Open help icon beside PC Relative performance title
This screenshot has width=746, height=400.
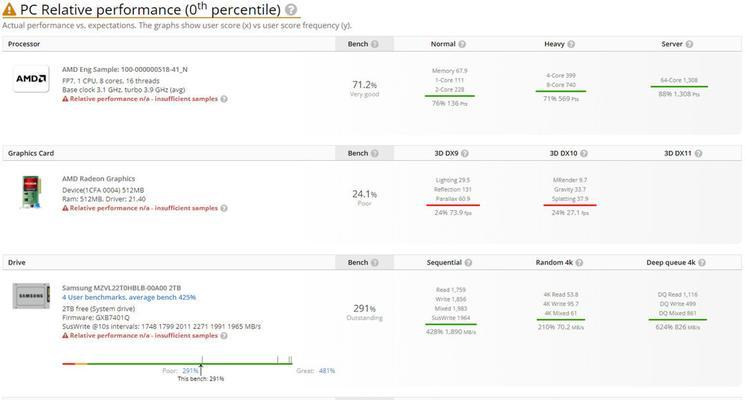point(291,10)
